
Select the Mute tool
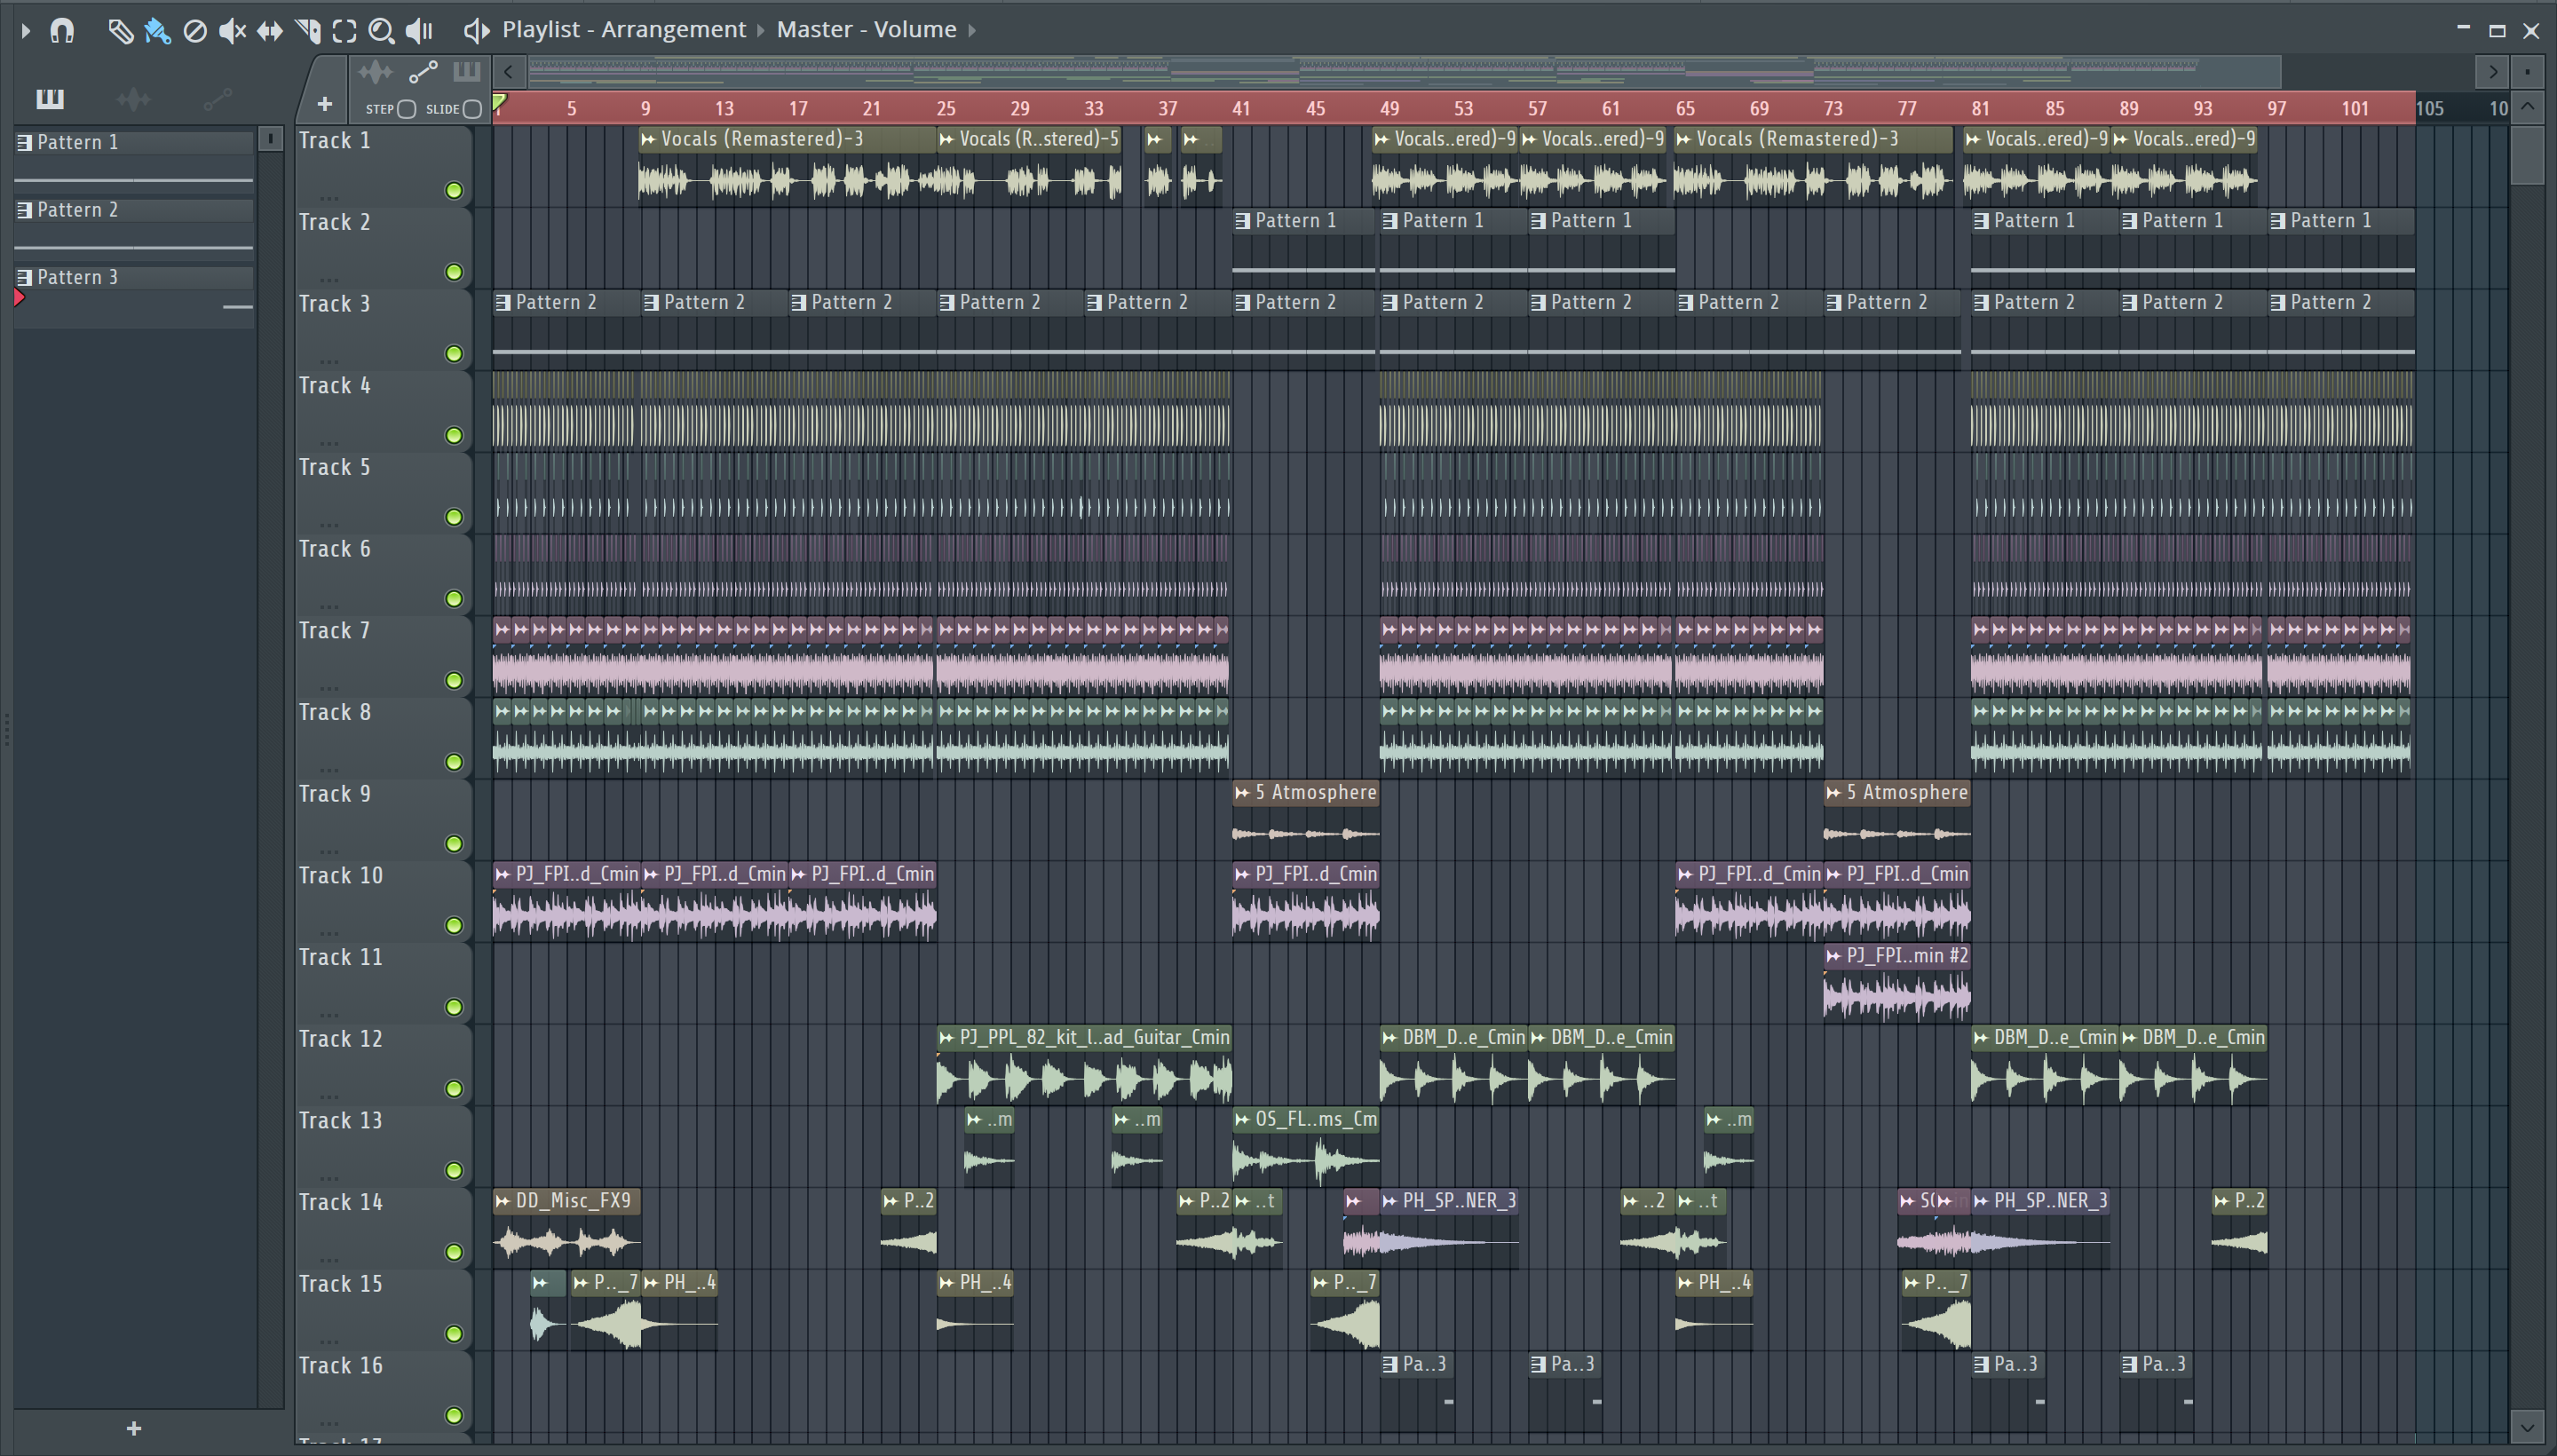click(x=232, y=31)
